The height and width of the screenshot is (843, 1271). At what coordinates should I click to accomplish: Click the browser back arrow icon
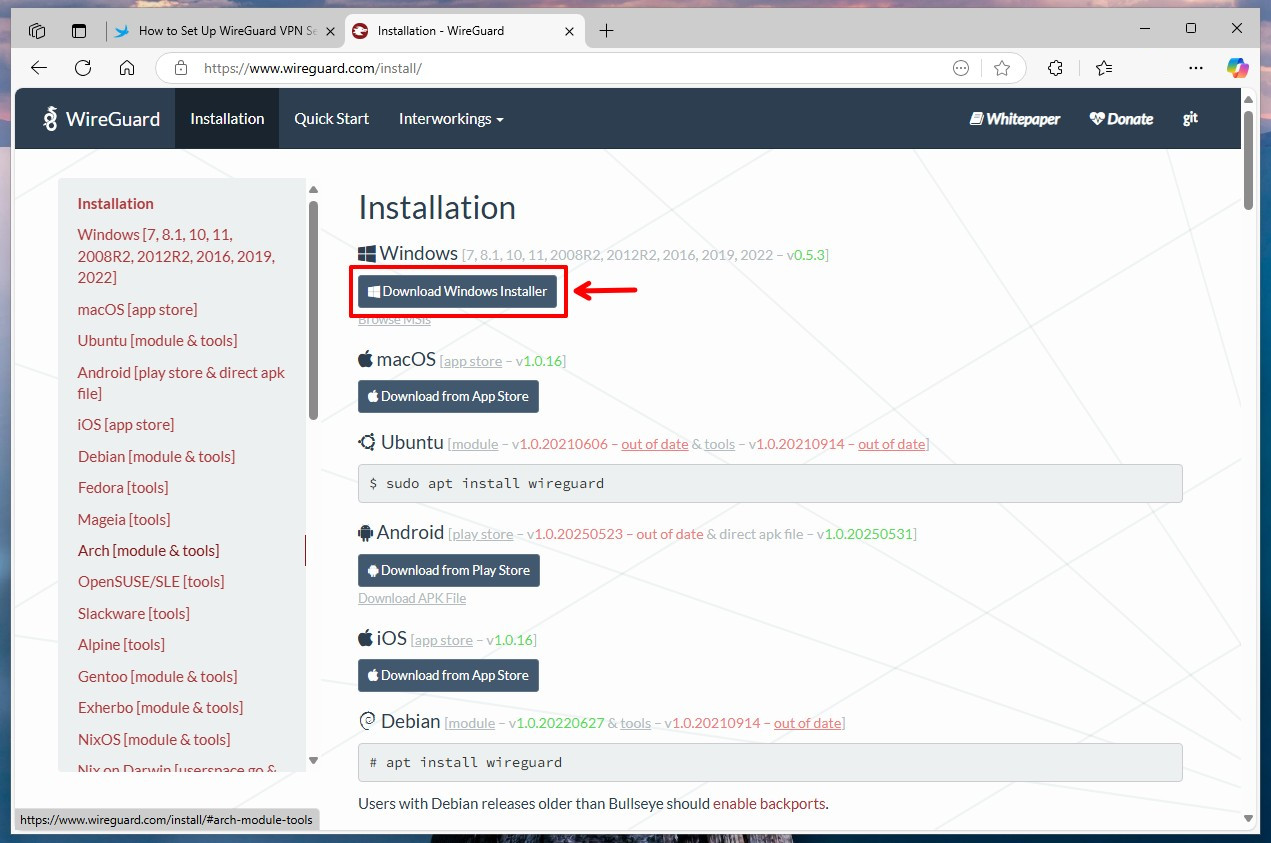39,68
